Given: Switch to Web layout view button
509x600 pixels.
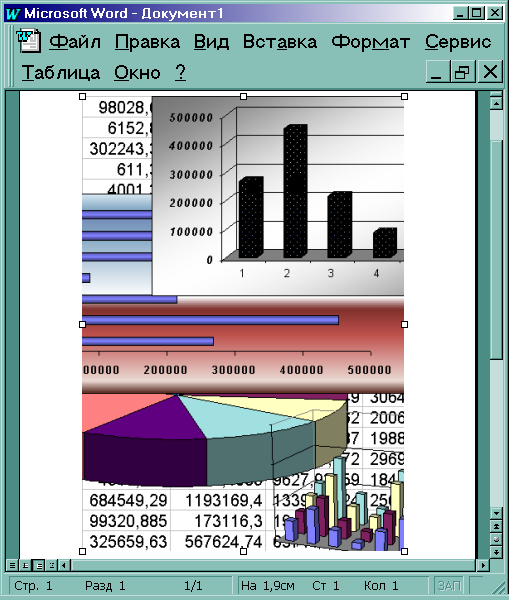Looking at the screenshot, I should 26,565.
